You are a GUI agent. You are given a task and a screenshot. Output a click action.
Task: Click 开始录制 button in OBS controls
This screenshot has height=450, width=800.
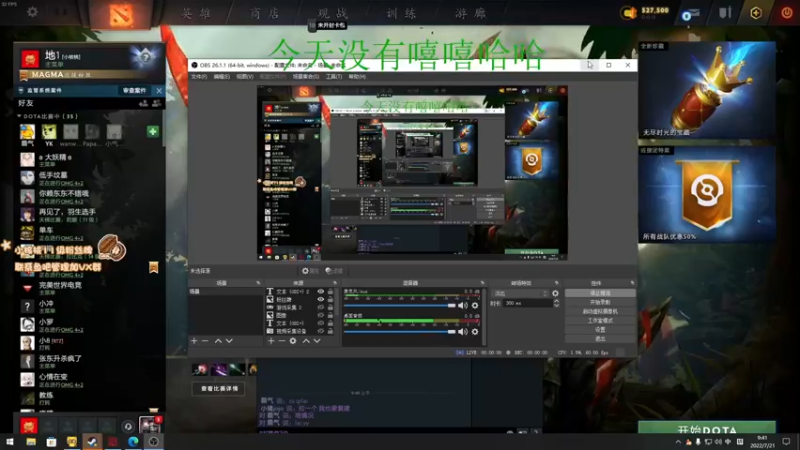pyautogui.click(x=600, y=302)
